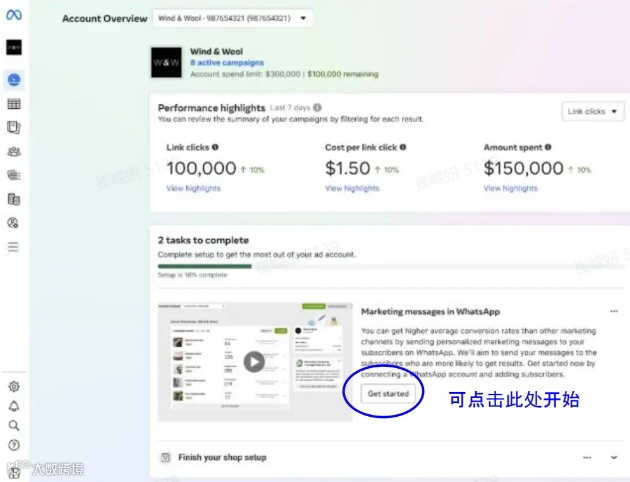Viewport: 630px width, 482px height.
Task: Click the info icon next to Last 7 days
Action: point(317,108)
